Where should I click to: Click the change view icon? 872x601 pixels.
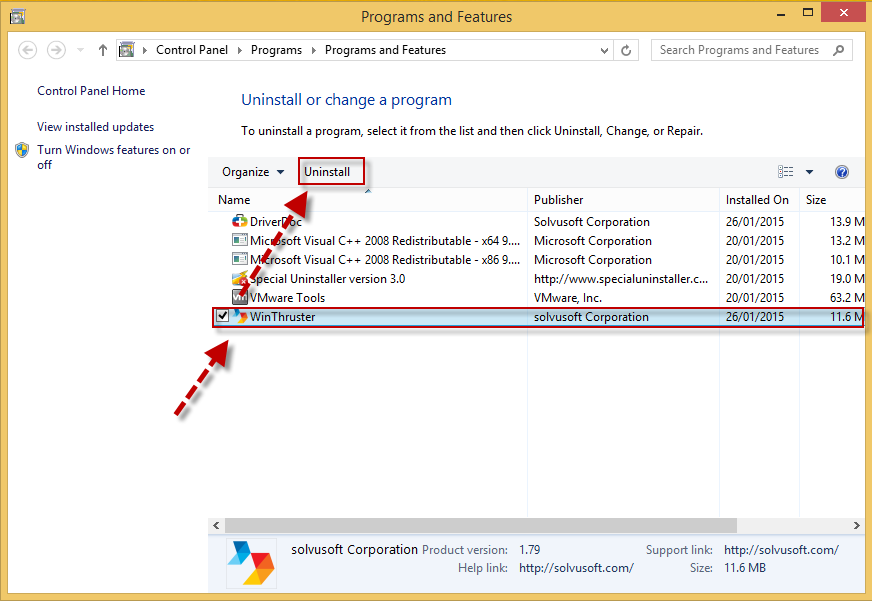tap(785, 171)
